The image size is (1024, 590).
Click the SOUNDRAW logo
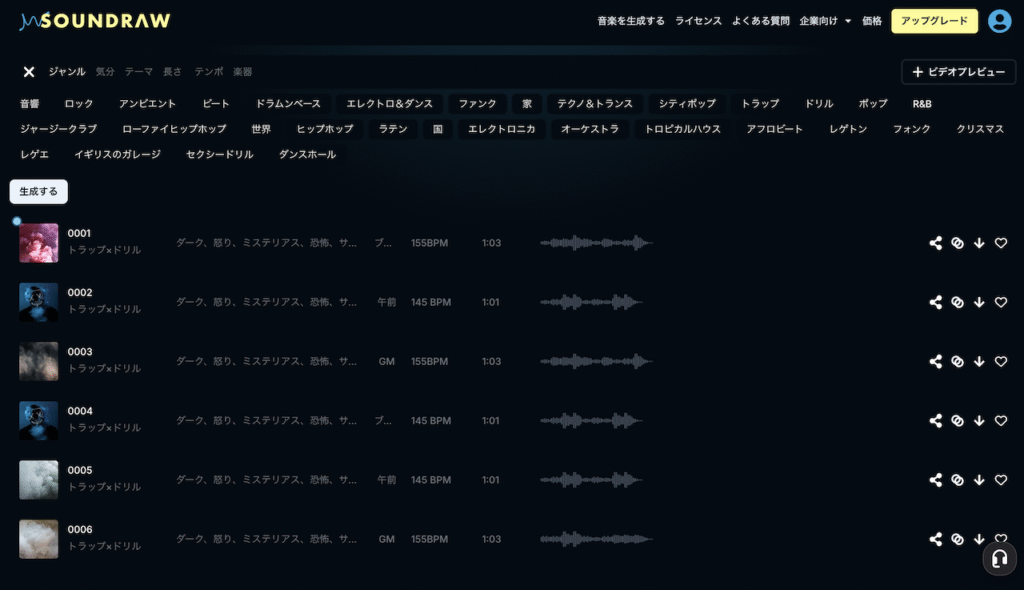95,21
